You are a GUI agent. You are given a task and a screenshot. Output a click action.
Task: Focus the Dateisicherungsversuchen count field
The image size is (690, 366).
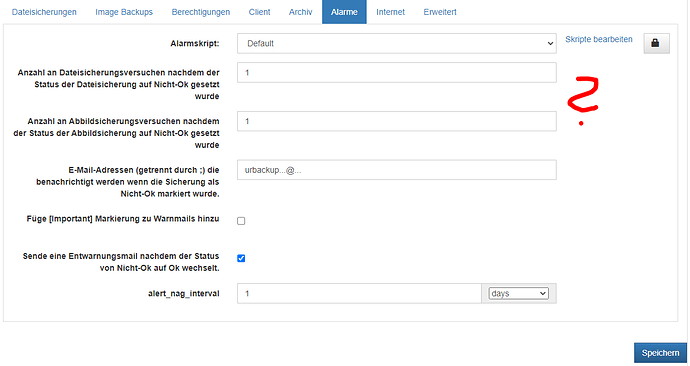[x=396, y=73]
